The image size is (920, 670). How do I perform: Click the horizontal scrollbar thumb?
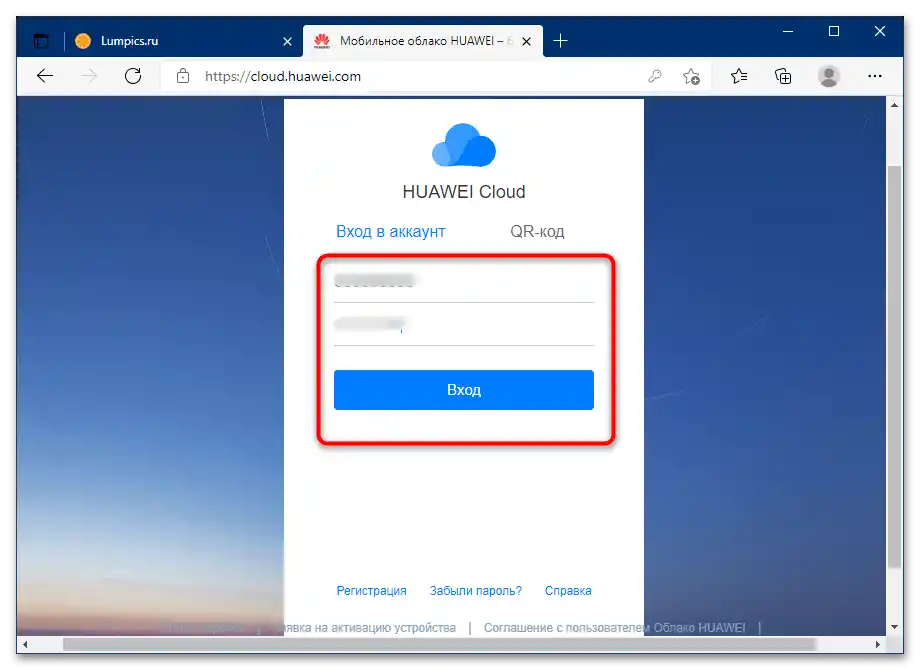(x=439, y=644)
